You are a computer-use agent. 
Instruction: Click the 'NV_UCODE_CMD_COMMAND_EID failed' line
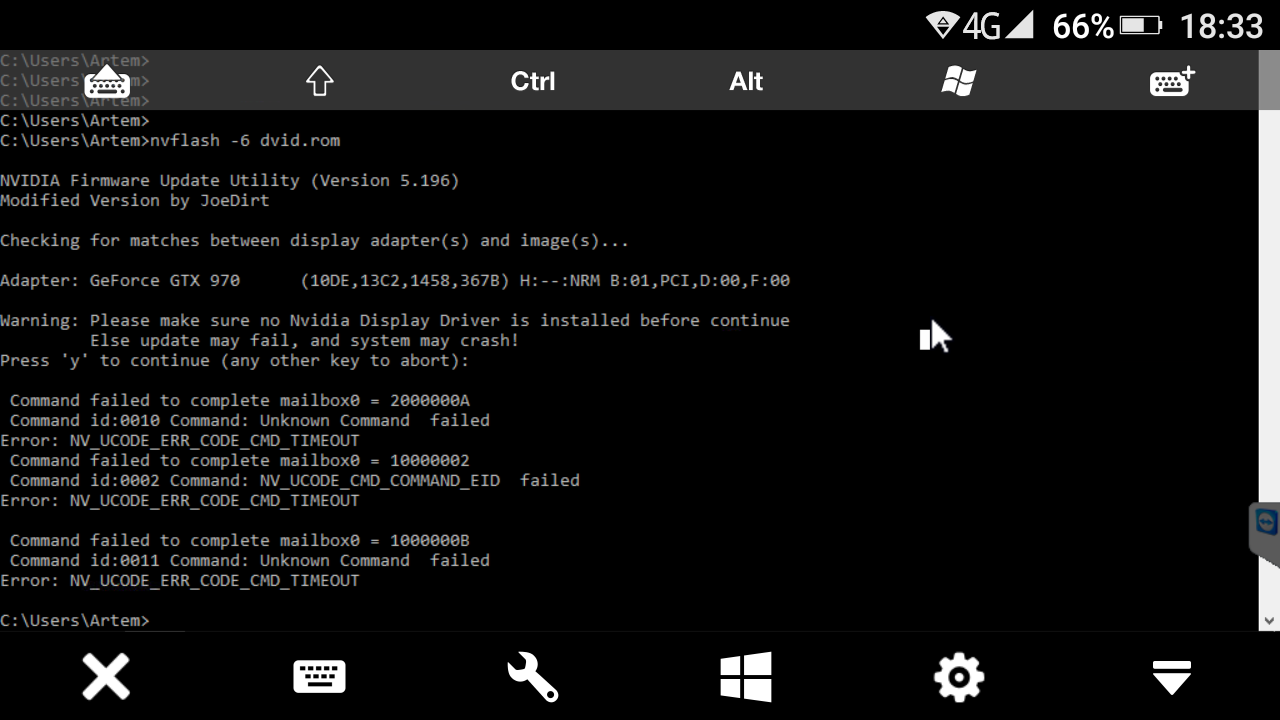pos(295,481)
